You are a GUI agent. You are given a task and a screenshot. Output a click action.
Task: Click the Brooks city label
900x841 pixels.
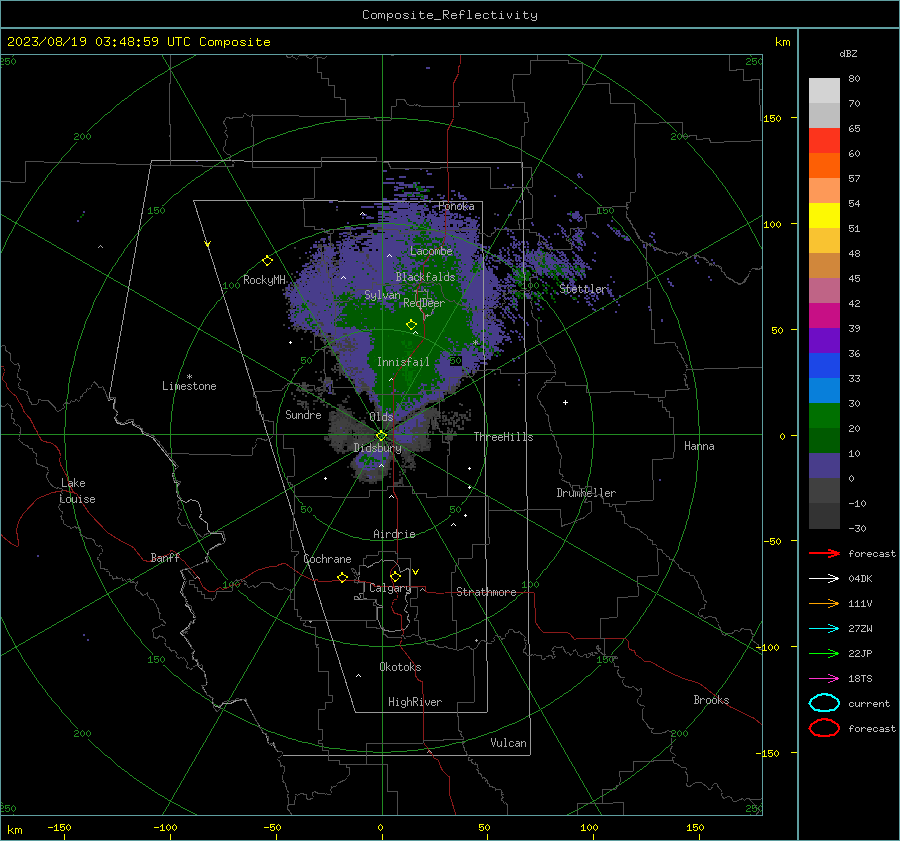tap(711, 700)
